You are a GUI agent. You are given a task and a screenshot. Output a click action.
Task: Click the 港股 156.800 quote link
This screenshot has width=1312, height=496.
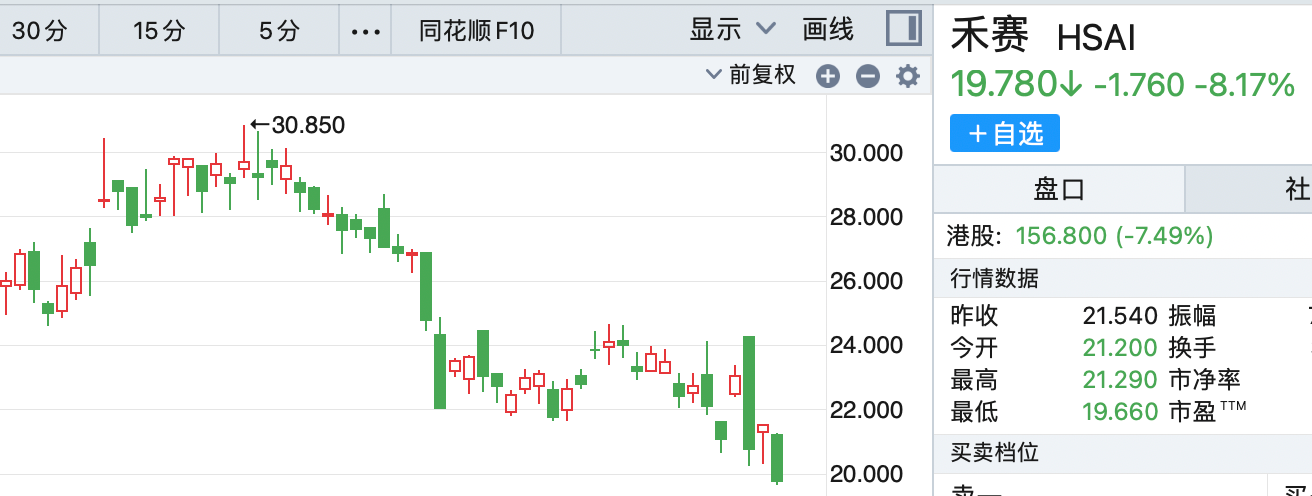[x=1080, y=236]
